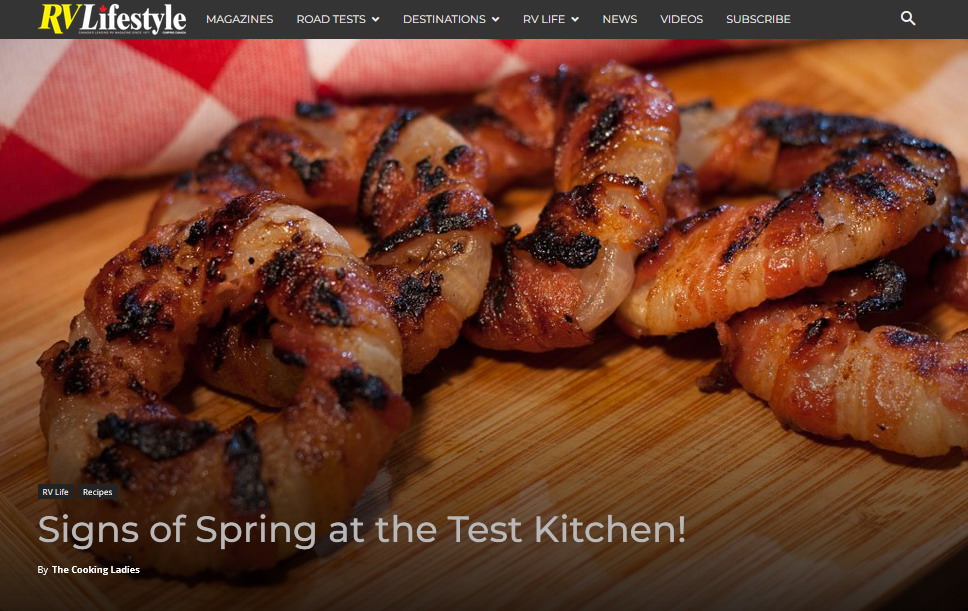Expand the Destinations chevron arrow
968x611 pixels.
[x=495, y=19]
